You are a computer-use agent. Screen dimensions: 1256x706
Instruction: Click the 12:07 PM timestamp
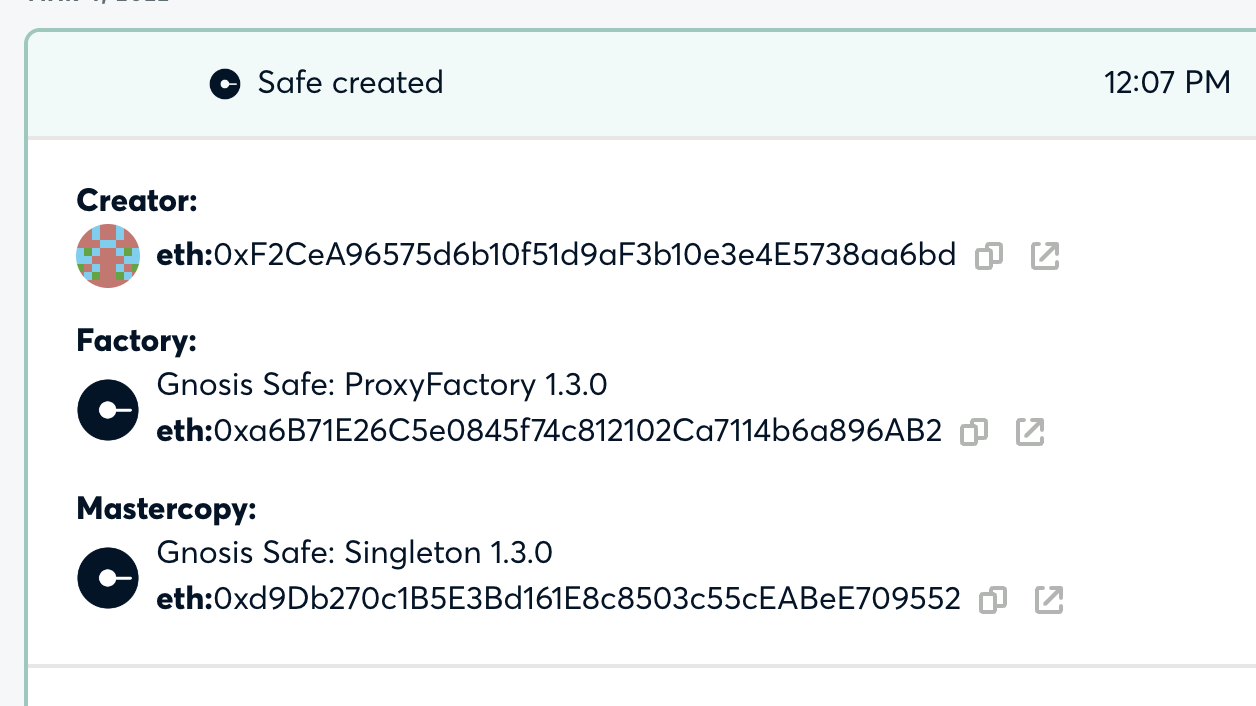click(x=1168, y=83)
